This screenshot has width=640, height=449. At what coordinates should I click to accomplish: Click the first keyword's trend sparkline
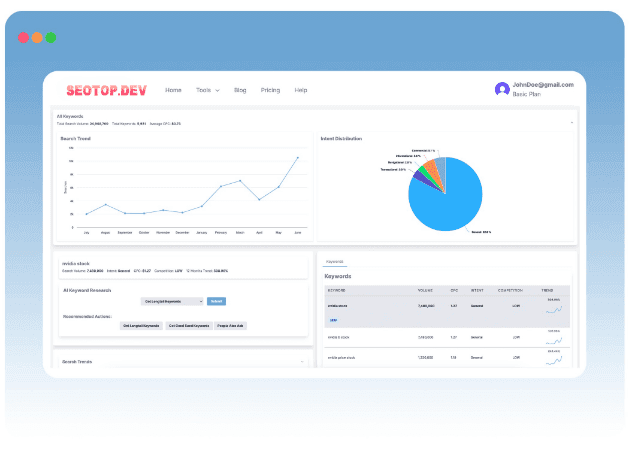pos(554,309)
